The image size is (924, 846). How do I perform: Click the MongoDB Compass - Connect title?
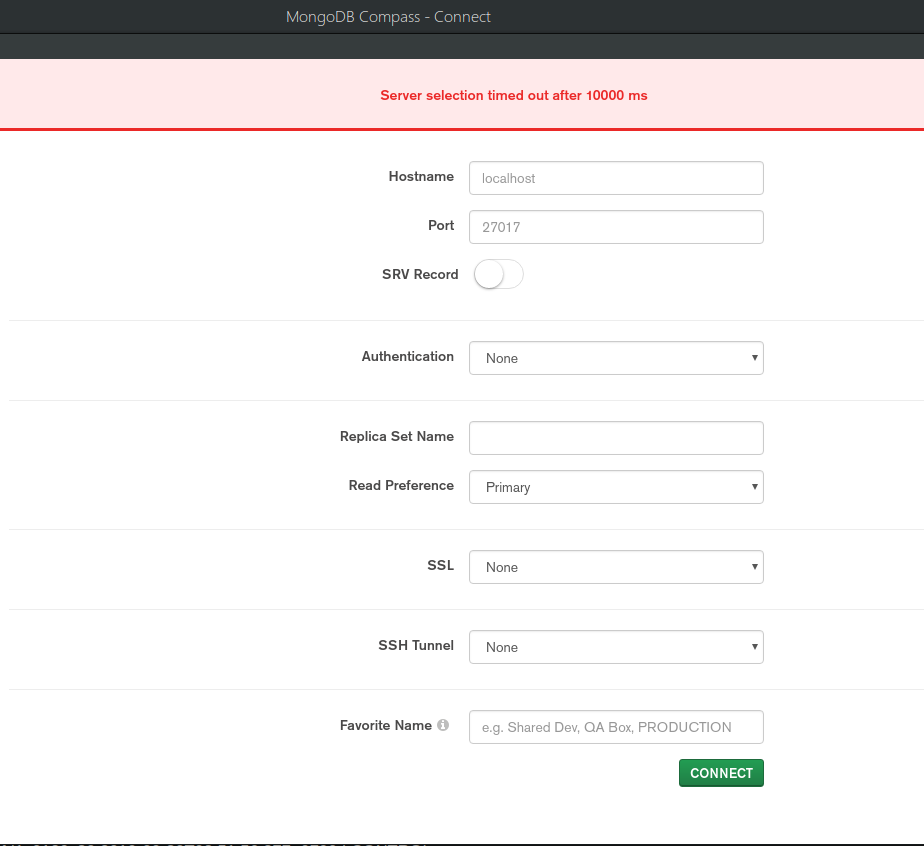click(388, 17)
